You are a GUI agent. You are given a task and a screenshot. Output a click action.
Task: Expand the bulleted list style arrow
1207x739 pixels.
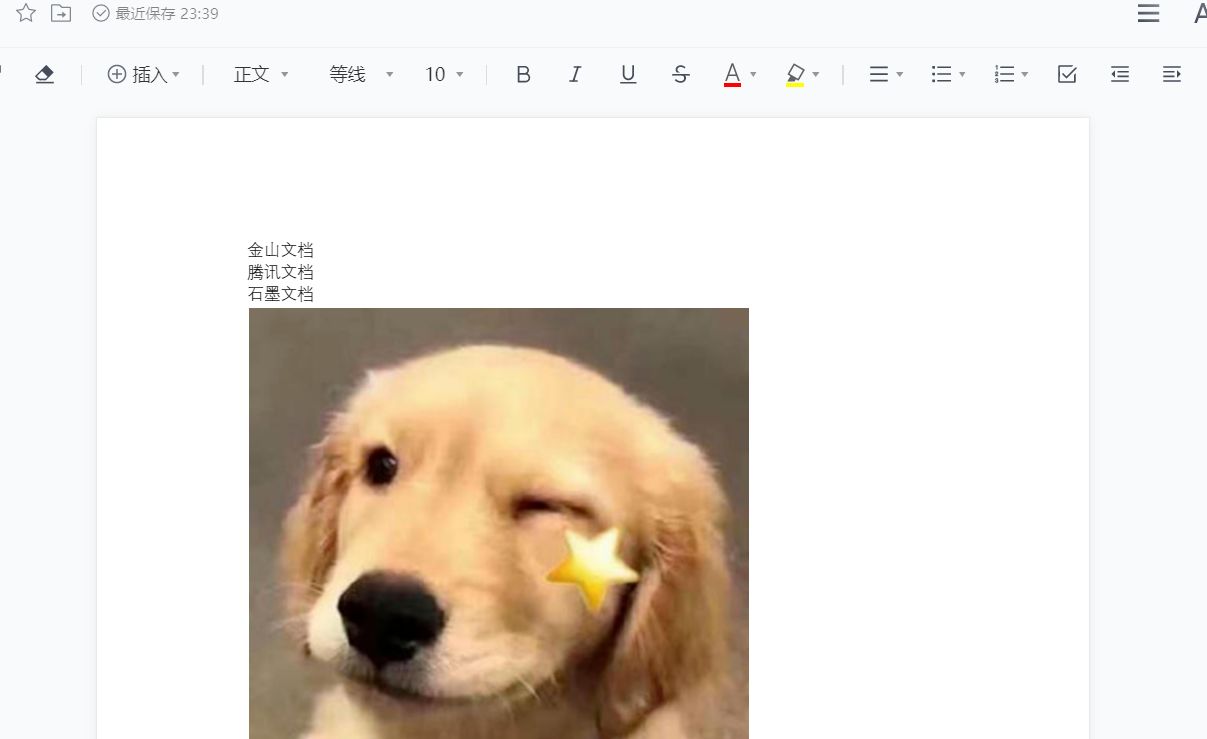click(962, 75)
